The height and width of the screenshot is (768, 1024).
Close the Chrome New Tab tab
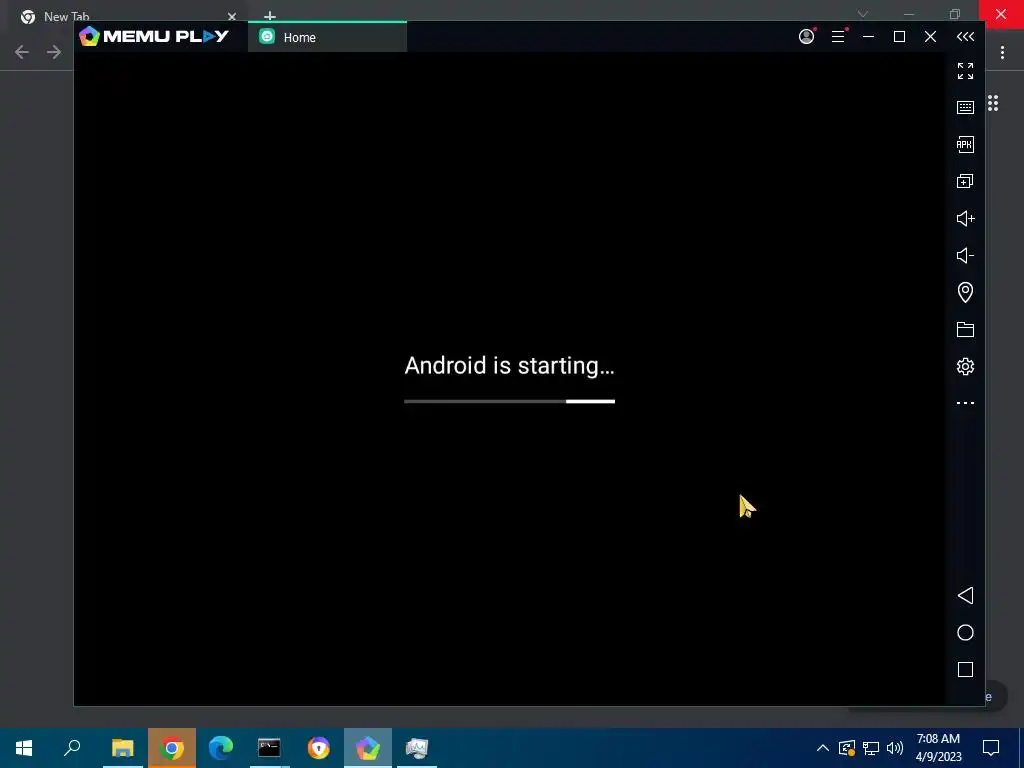coord(232,16)
